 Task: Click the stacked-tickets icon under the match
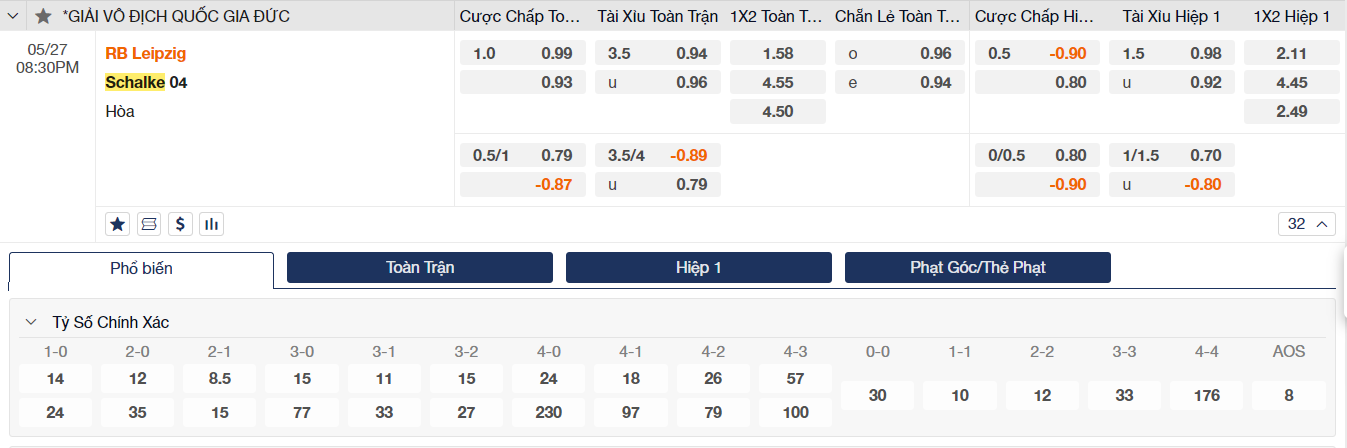pyautogui.click(x=149, y=224)
